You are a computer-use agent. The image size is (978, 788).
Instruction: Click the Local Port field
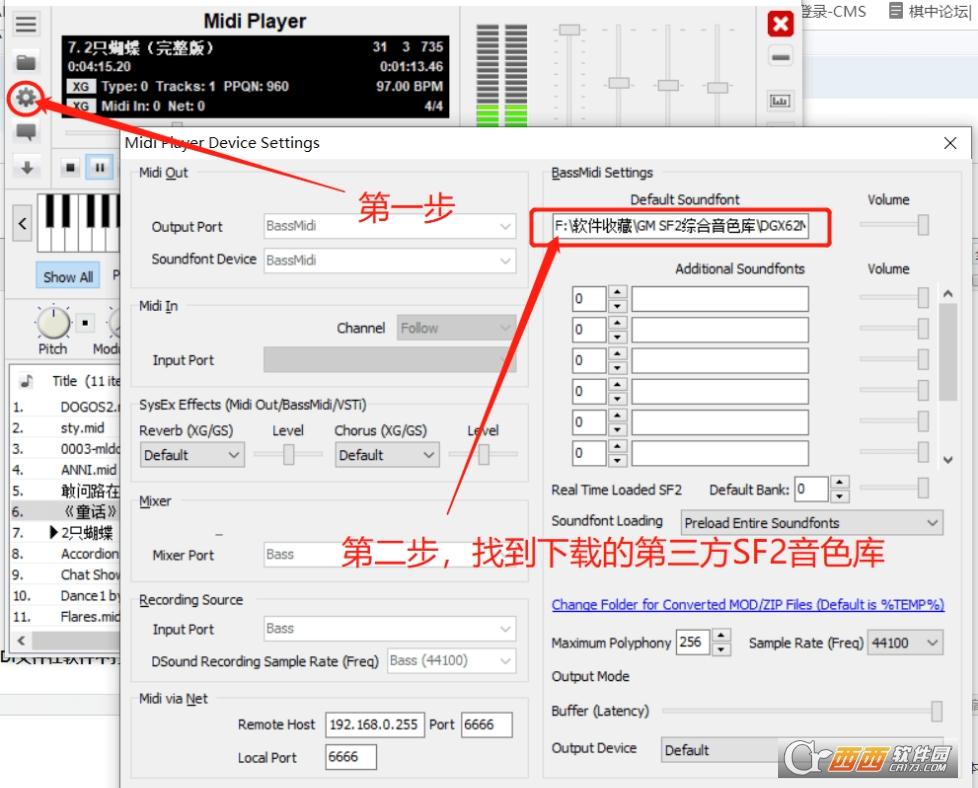(351, 757)
